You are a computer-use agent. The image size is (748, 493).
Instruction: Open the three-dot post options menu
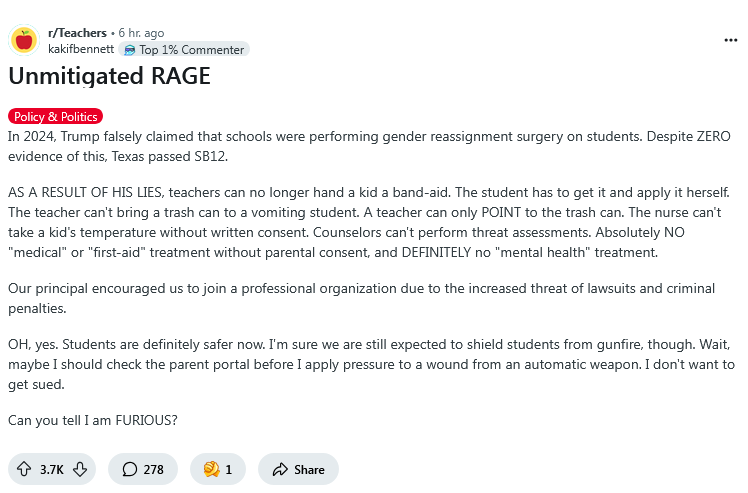pyautogui.click(x=730, y=40)
